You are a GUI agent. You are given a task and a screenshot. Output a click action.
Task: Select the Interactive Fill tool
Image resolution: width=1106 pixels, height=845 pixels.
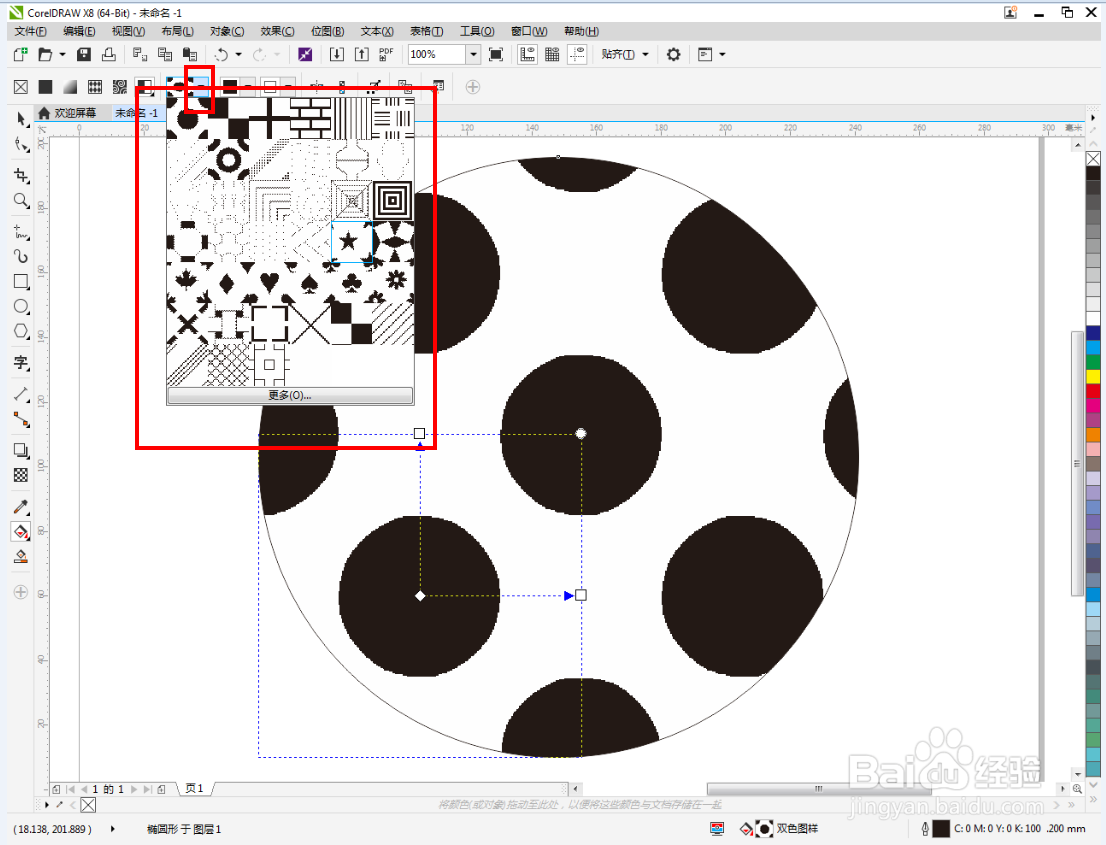[x=21, y=531]
